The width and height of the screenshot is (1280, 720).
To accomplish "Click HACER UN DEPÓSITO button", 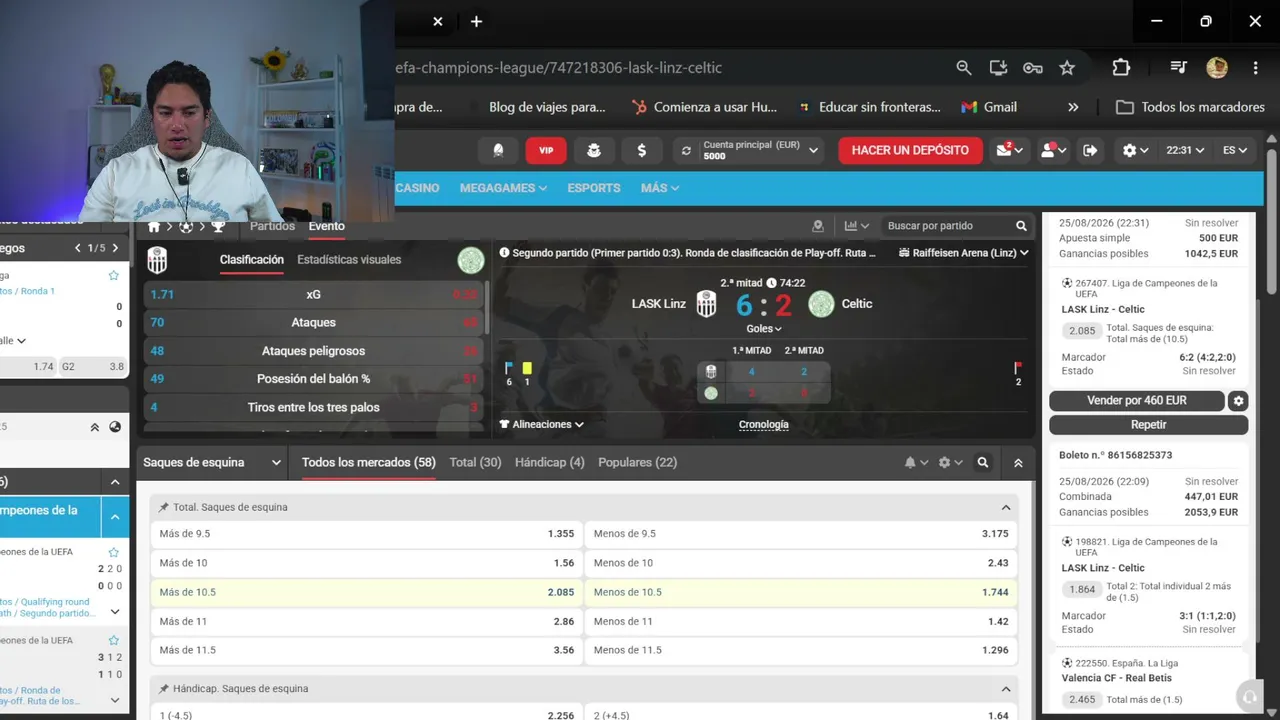I will [x=910, y=150].
